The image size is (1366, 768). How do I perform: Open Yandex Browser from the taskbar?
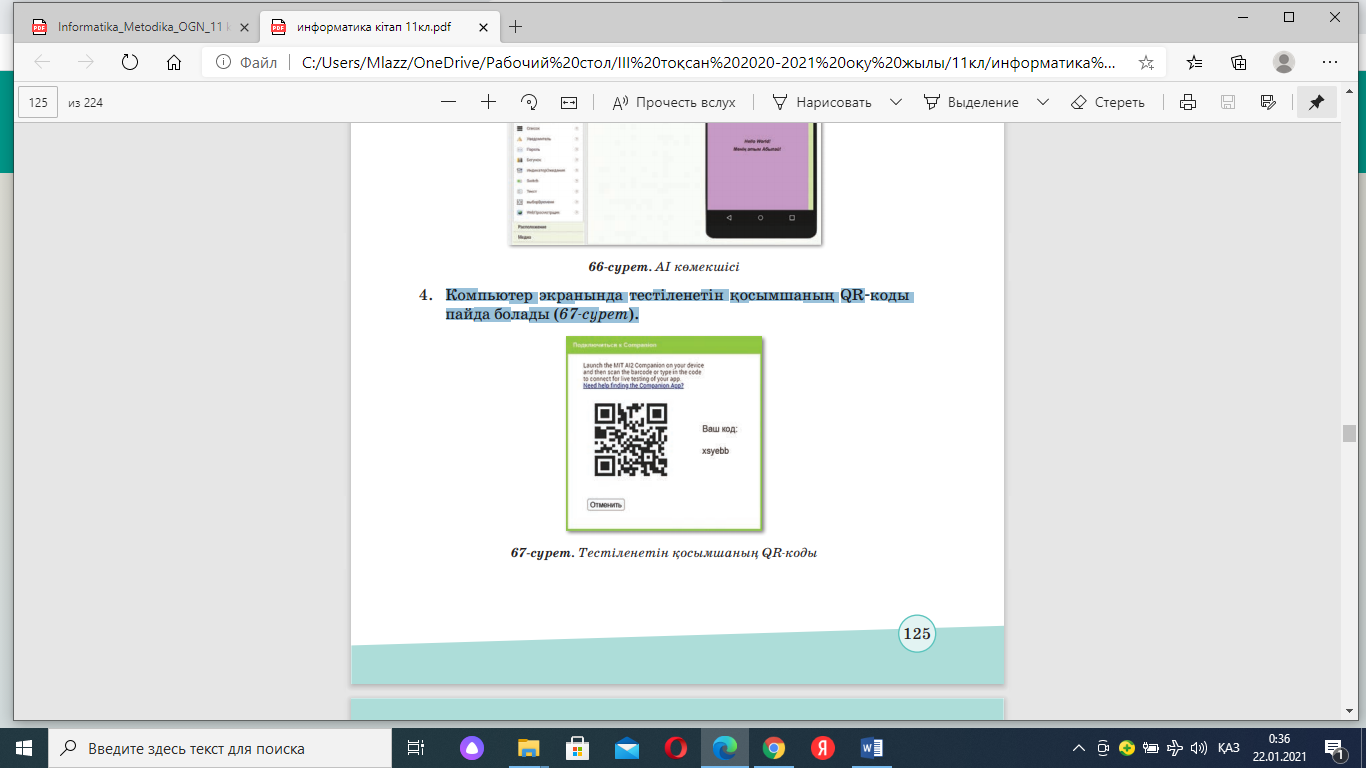(822, 748)
